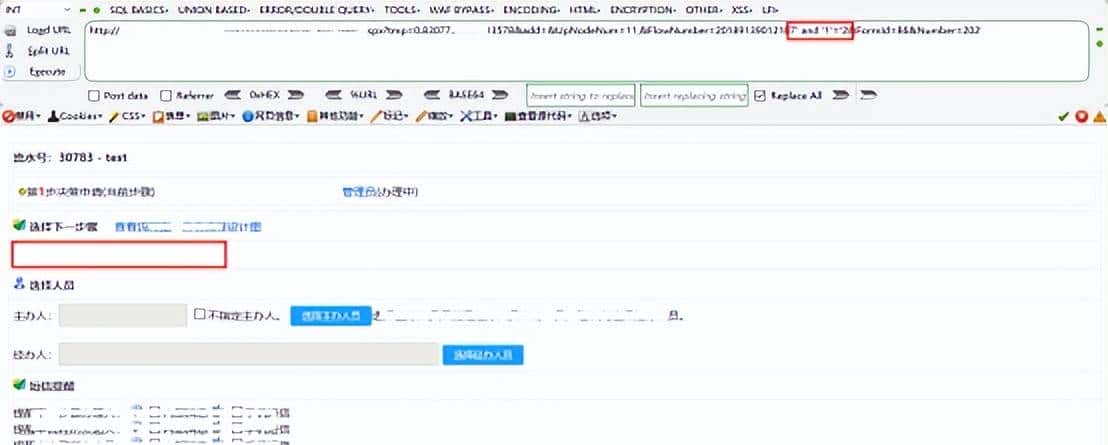Screen dimensions: 1108x445
Task: Open the 表单 (Forms) toolbar dropdown
Action: pos(172,116)
